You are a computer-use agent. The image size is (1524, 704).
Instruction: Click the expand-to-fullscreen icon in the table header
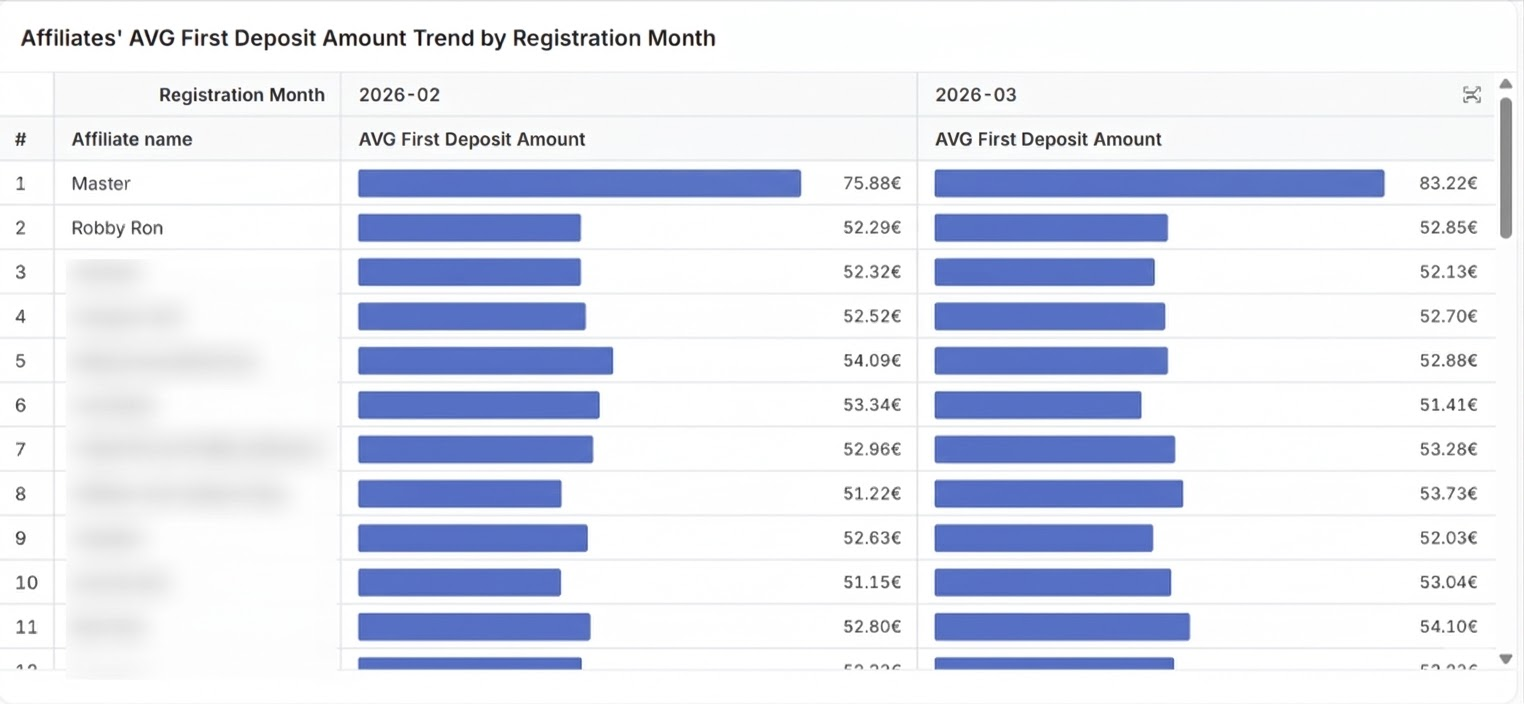1471,95
